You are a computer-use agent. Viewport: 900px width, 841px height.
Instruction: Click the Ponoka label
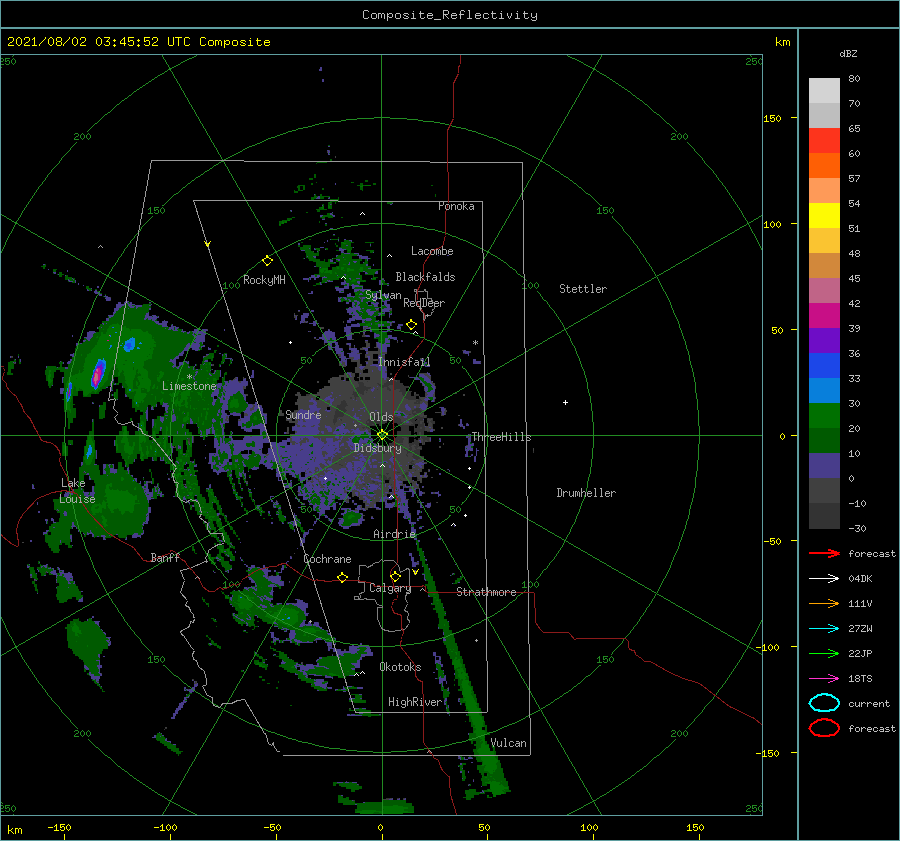point(456,206)
